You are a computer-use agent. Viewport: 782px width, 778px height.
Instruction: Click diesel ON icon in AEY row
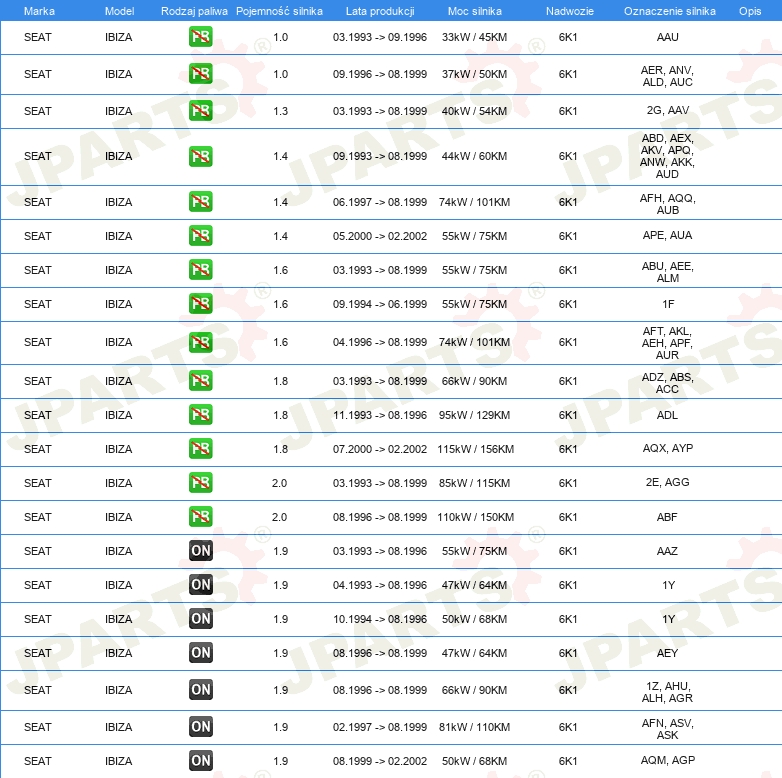tap(200, 652)
